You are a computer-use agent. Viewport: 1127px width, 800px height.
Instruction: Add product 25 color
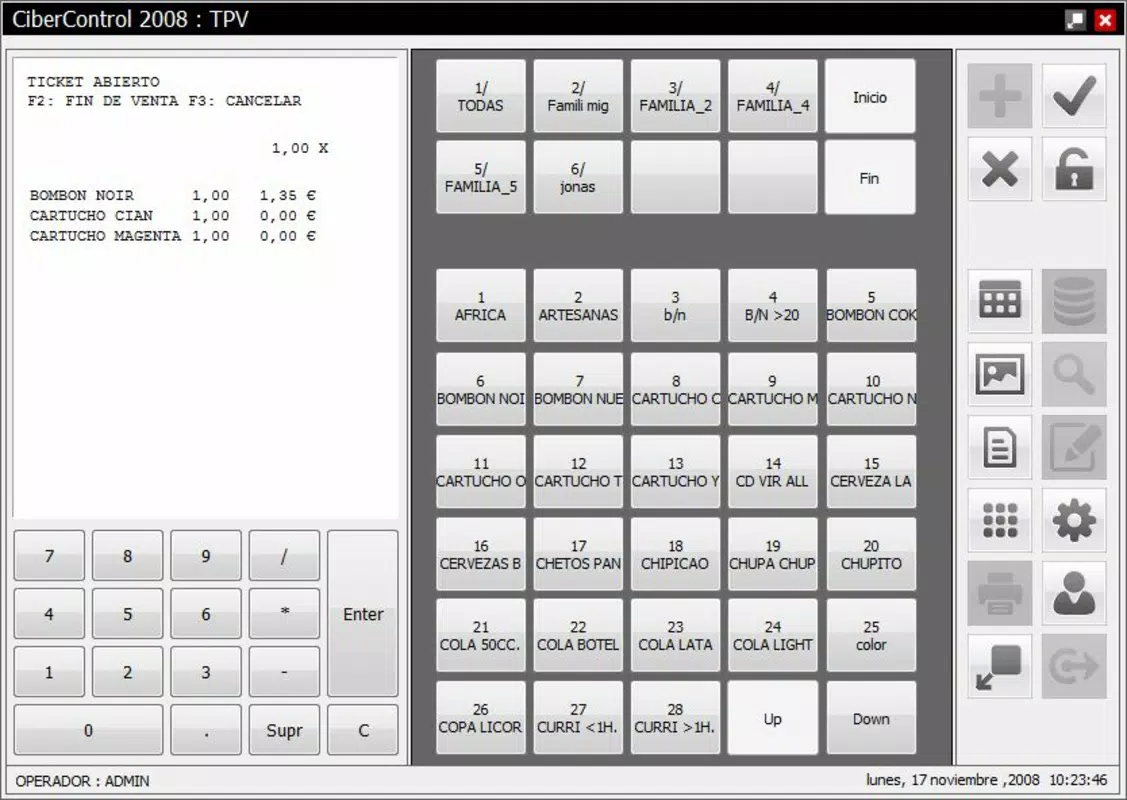(871, 635)
